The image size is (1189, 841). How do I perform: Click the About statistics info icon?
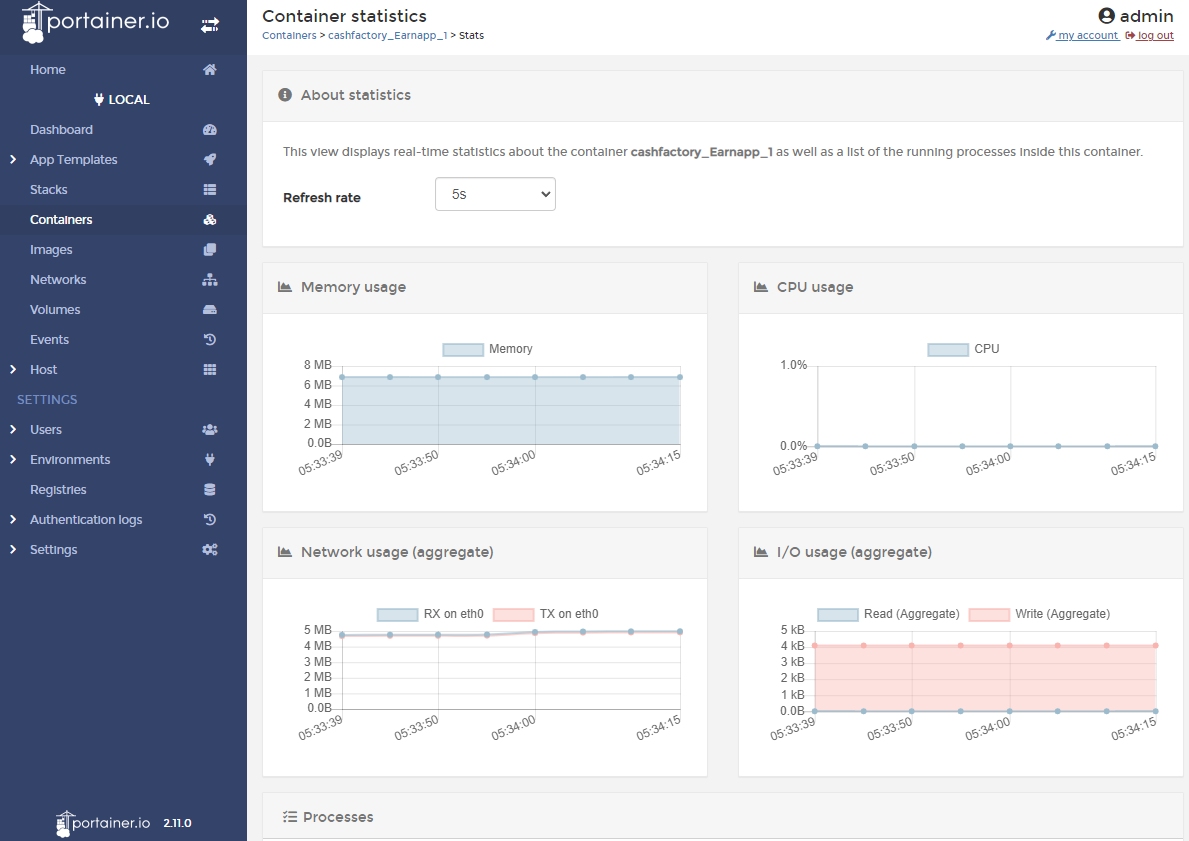pos(285,95)
